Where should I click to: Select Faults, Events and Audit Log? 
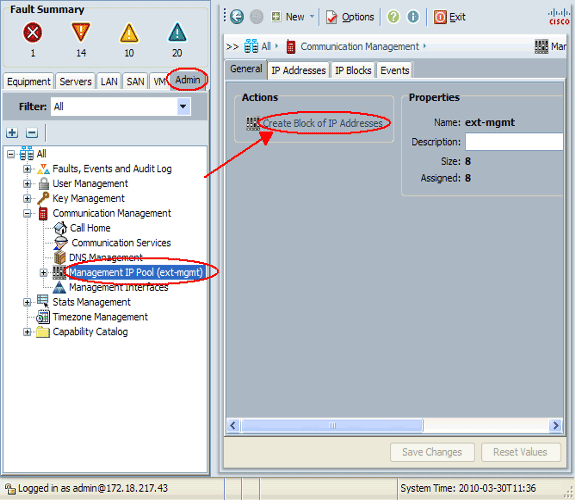(x=112, y=169)
